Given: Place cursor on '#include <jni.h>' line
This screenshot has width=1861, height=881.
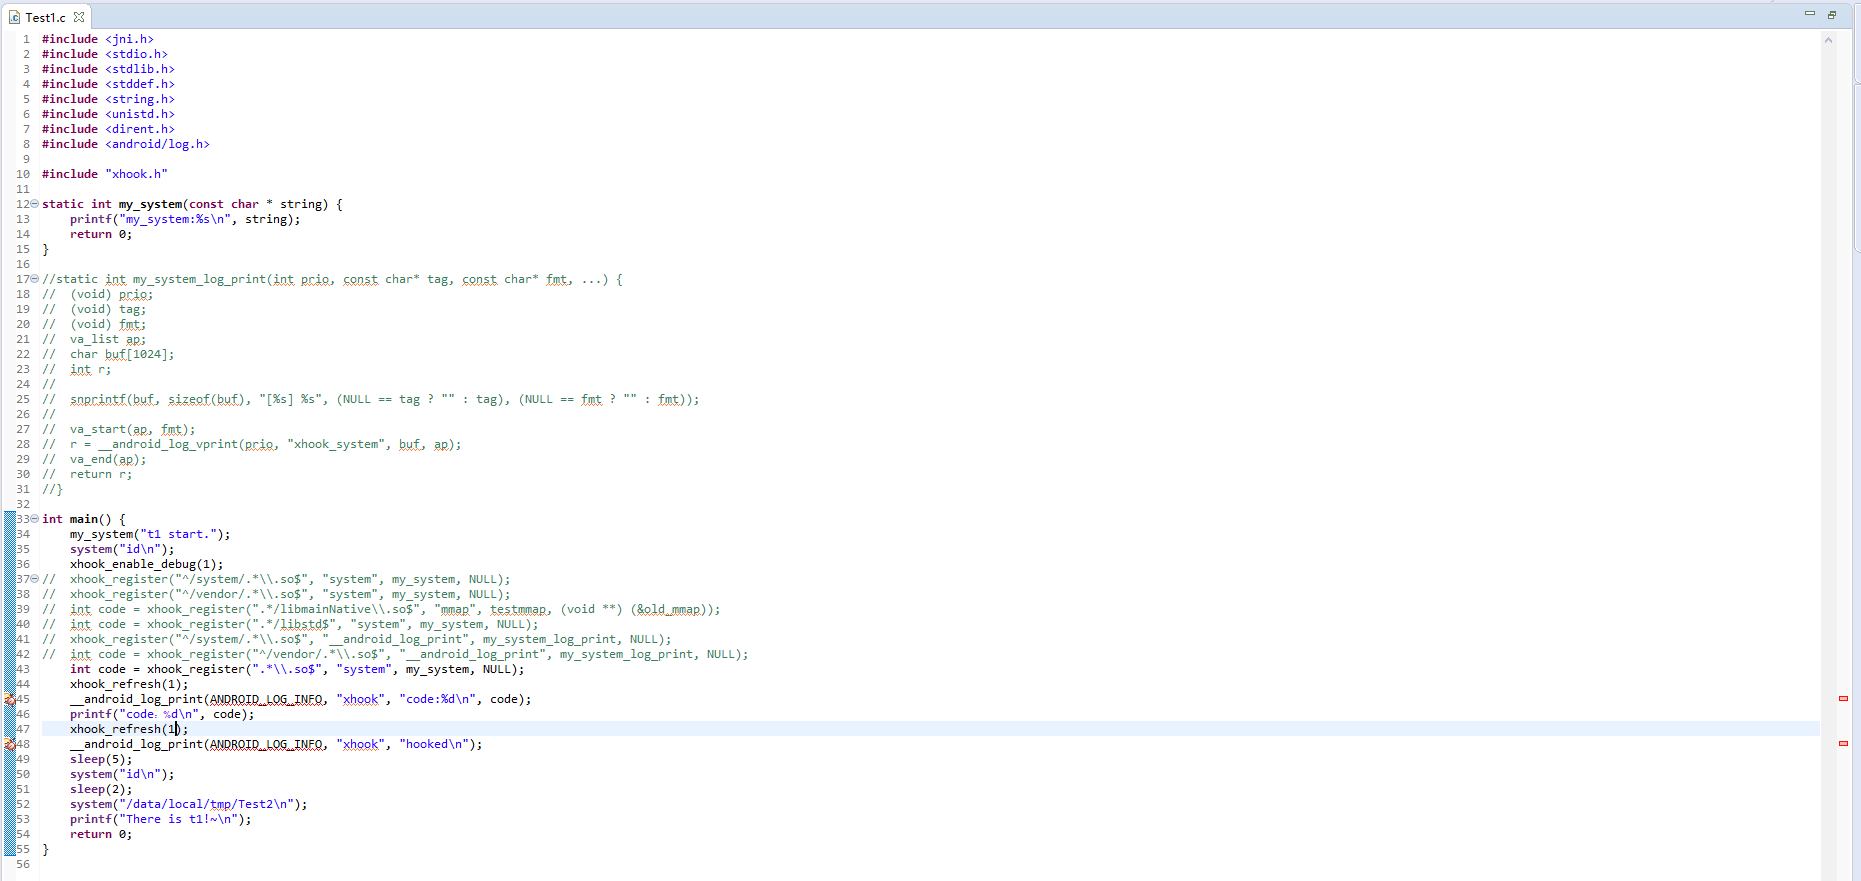Looking at the screenshot, I should [98, 39].
